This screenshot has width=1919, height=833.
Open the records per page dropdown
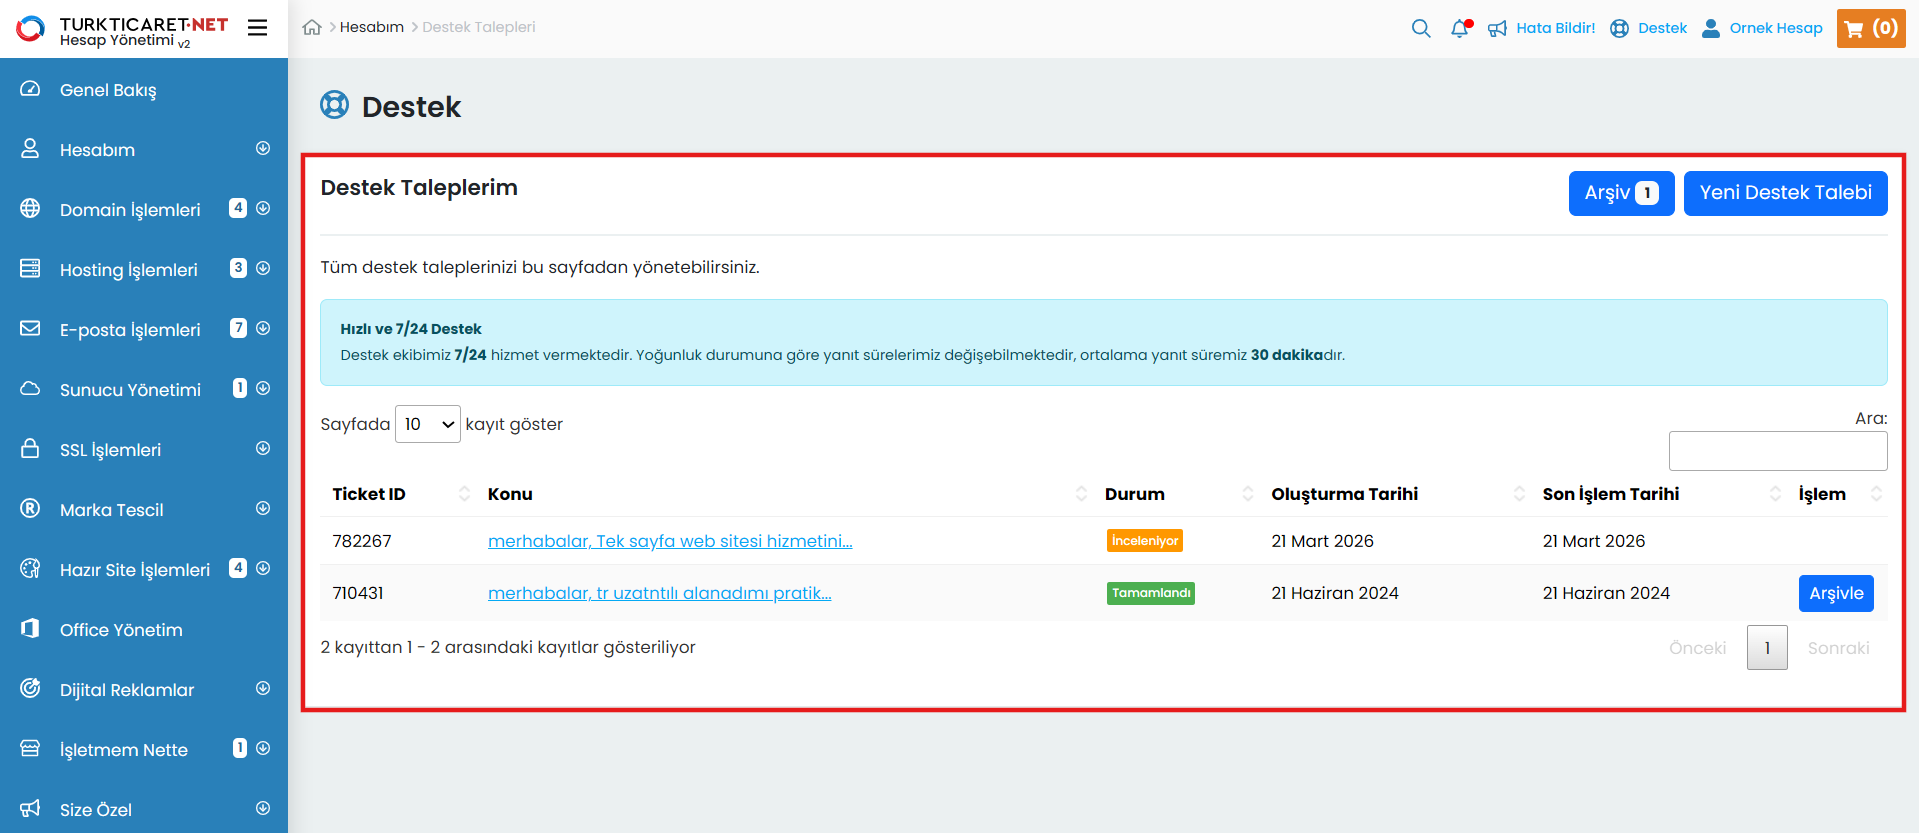[x=428, y=424]
